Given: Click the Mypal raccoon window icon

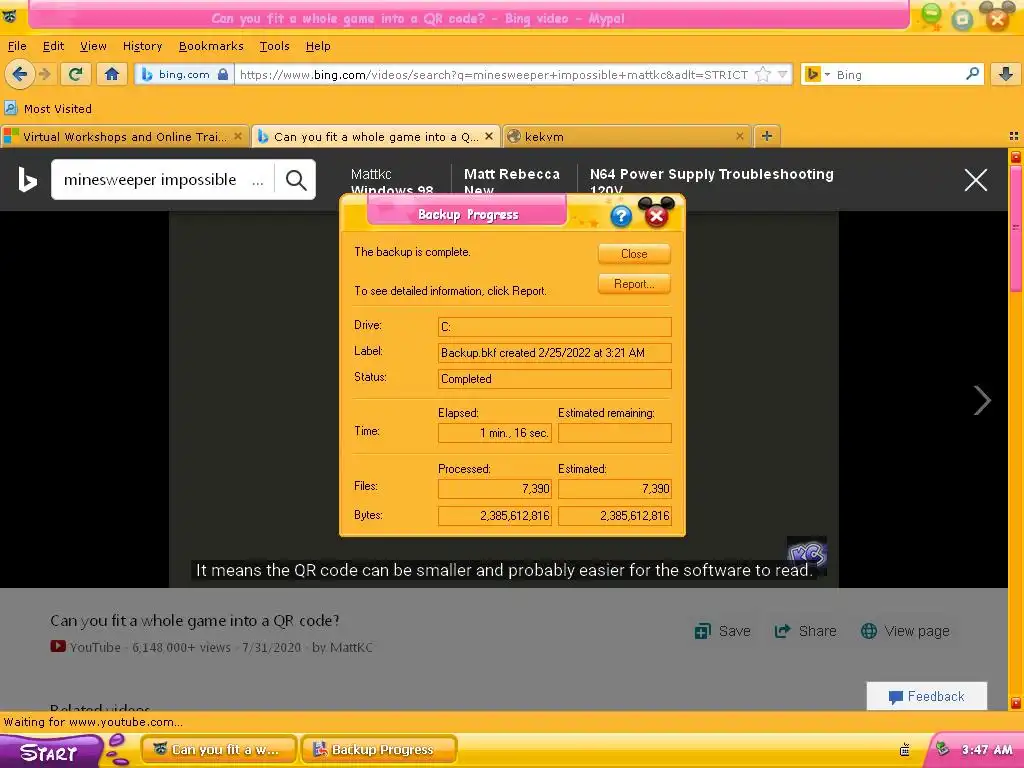Looking at the screenshot, I should click(x=9, y=16).
